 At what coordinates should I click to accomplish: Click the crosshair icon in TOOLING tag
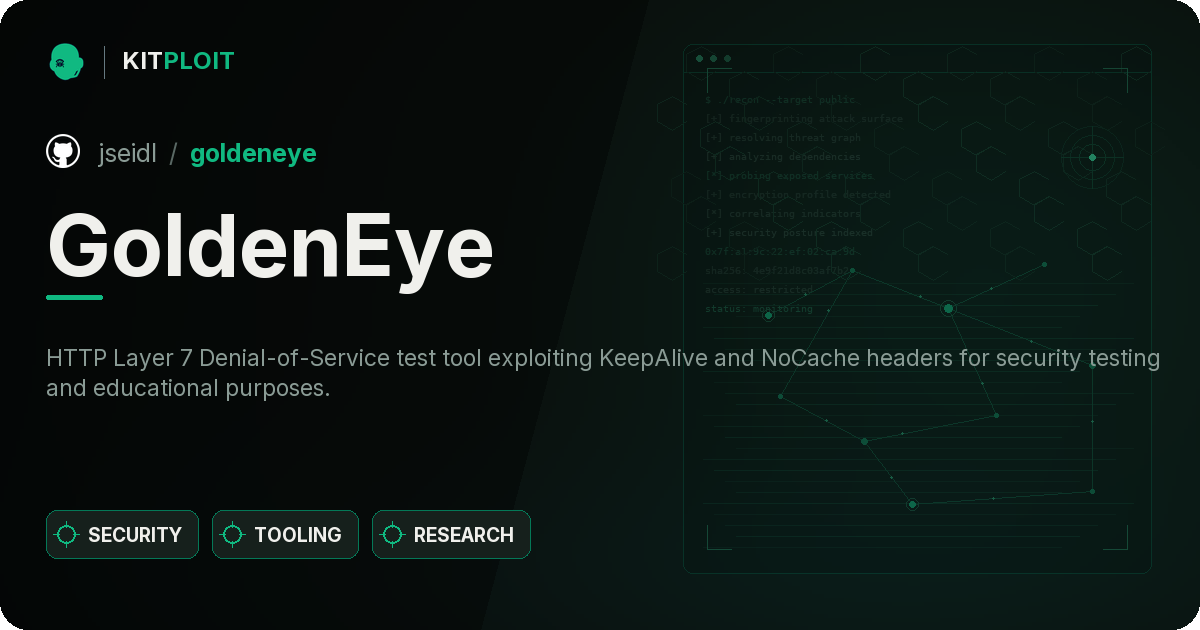click(233, 535)
